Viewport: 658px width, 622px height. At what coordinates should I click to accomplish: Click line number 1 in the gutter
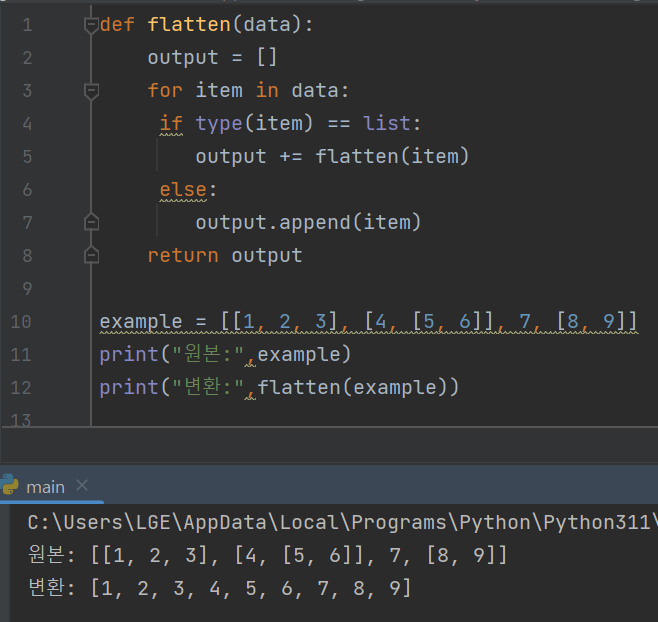(x=28, y=25)
